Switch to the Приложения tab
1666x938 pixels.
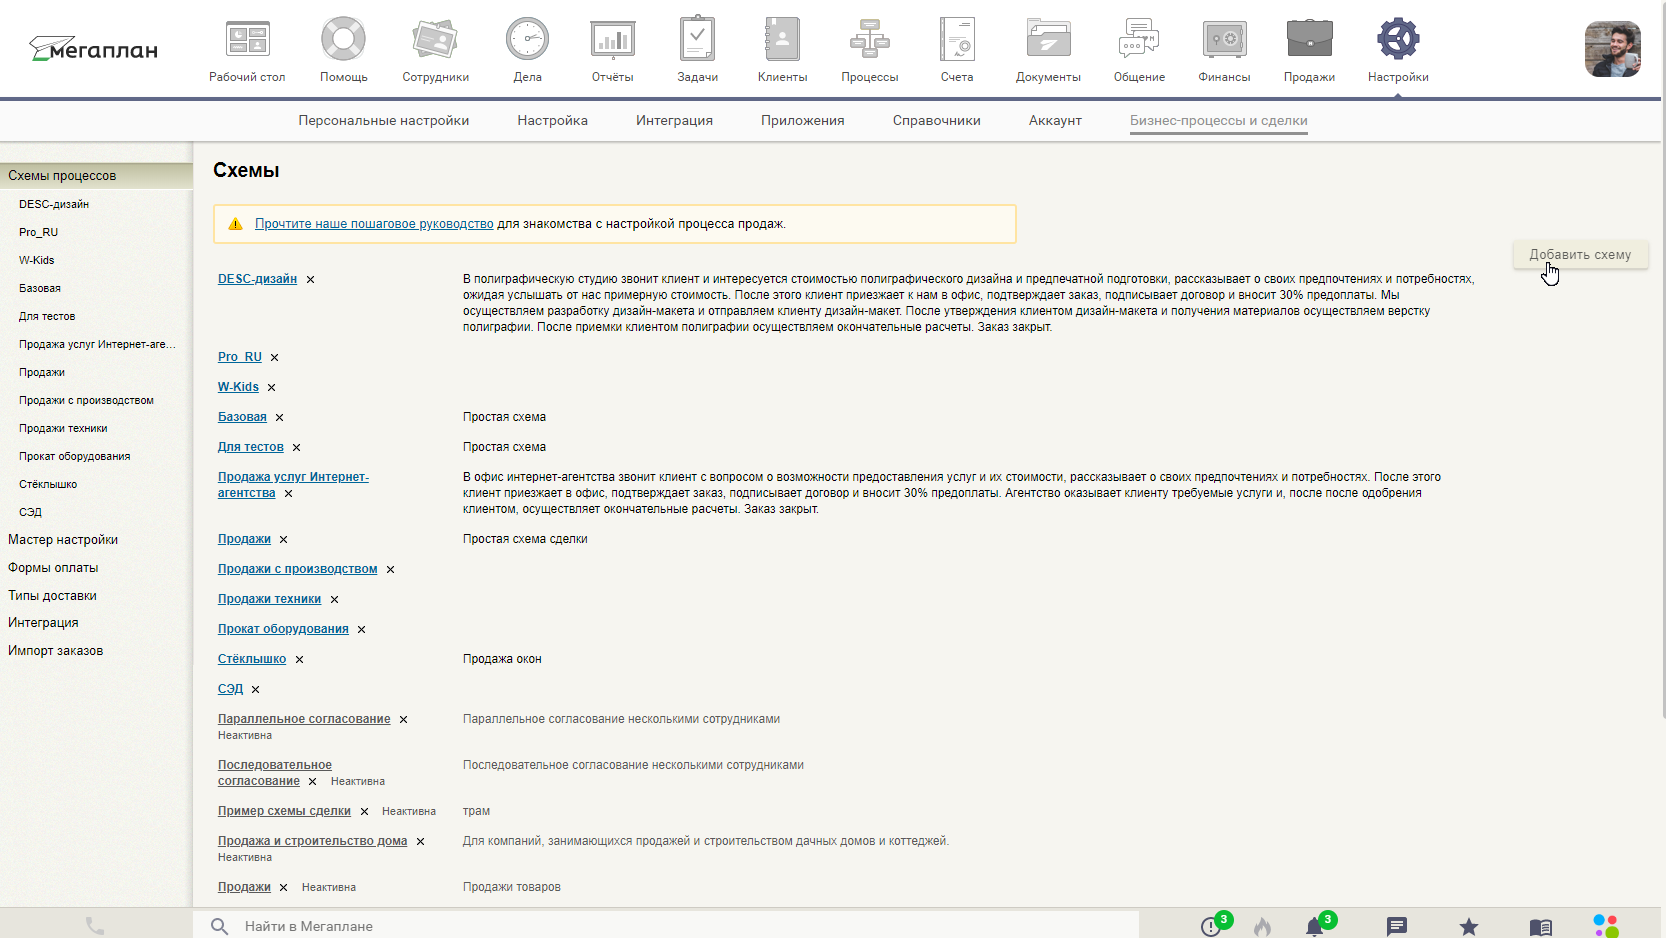(x=802, y=121)
